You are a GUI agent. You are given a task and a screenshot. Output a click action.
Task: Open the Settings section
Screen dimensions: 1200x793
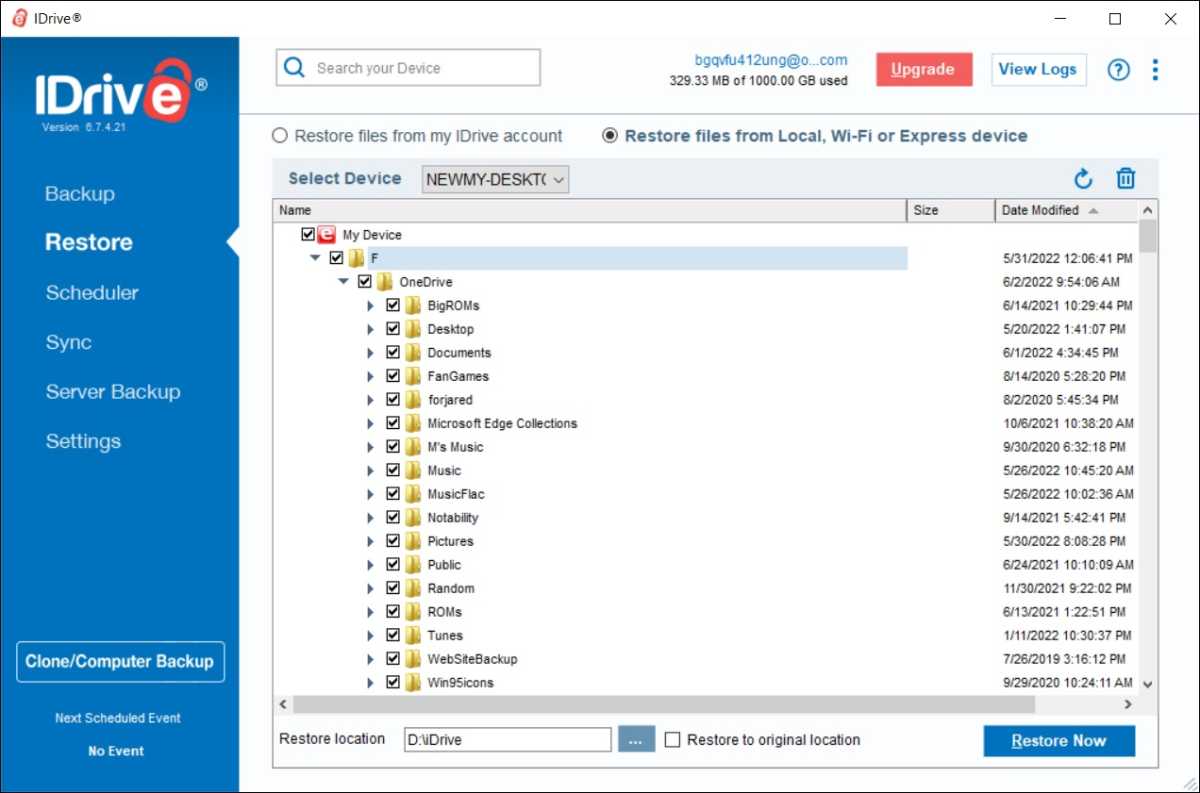coord(83,442)
